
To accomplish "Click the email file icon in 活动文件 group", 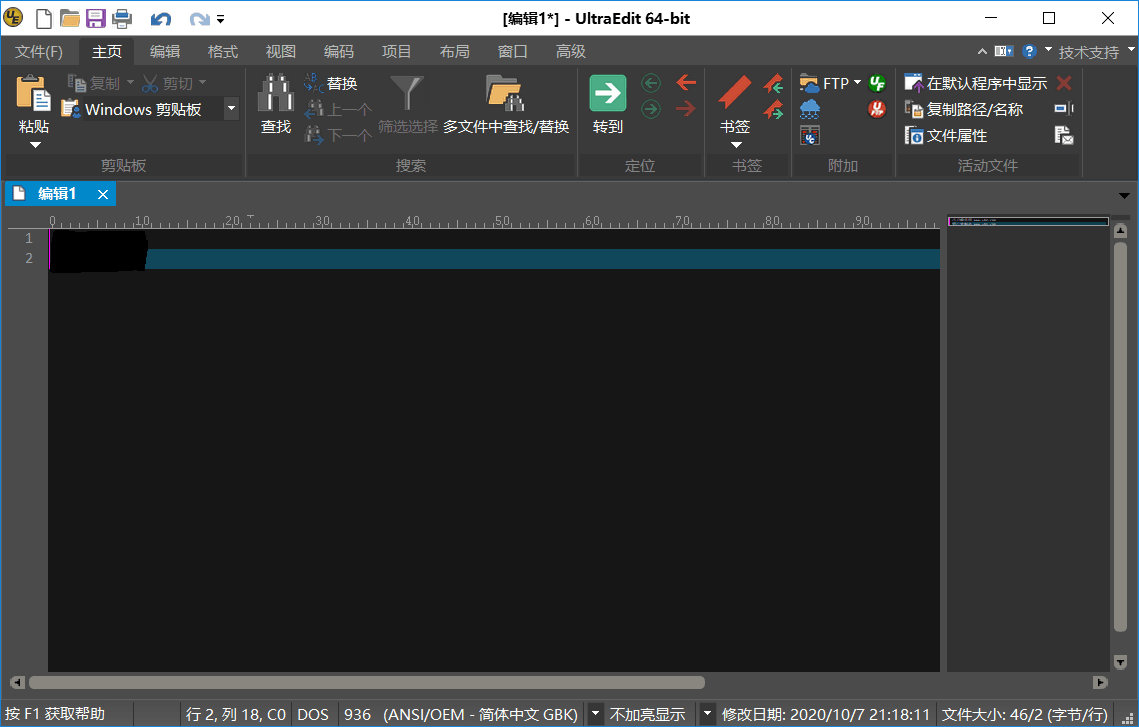I will (x=1064, y=135).
